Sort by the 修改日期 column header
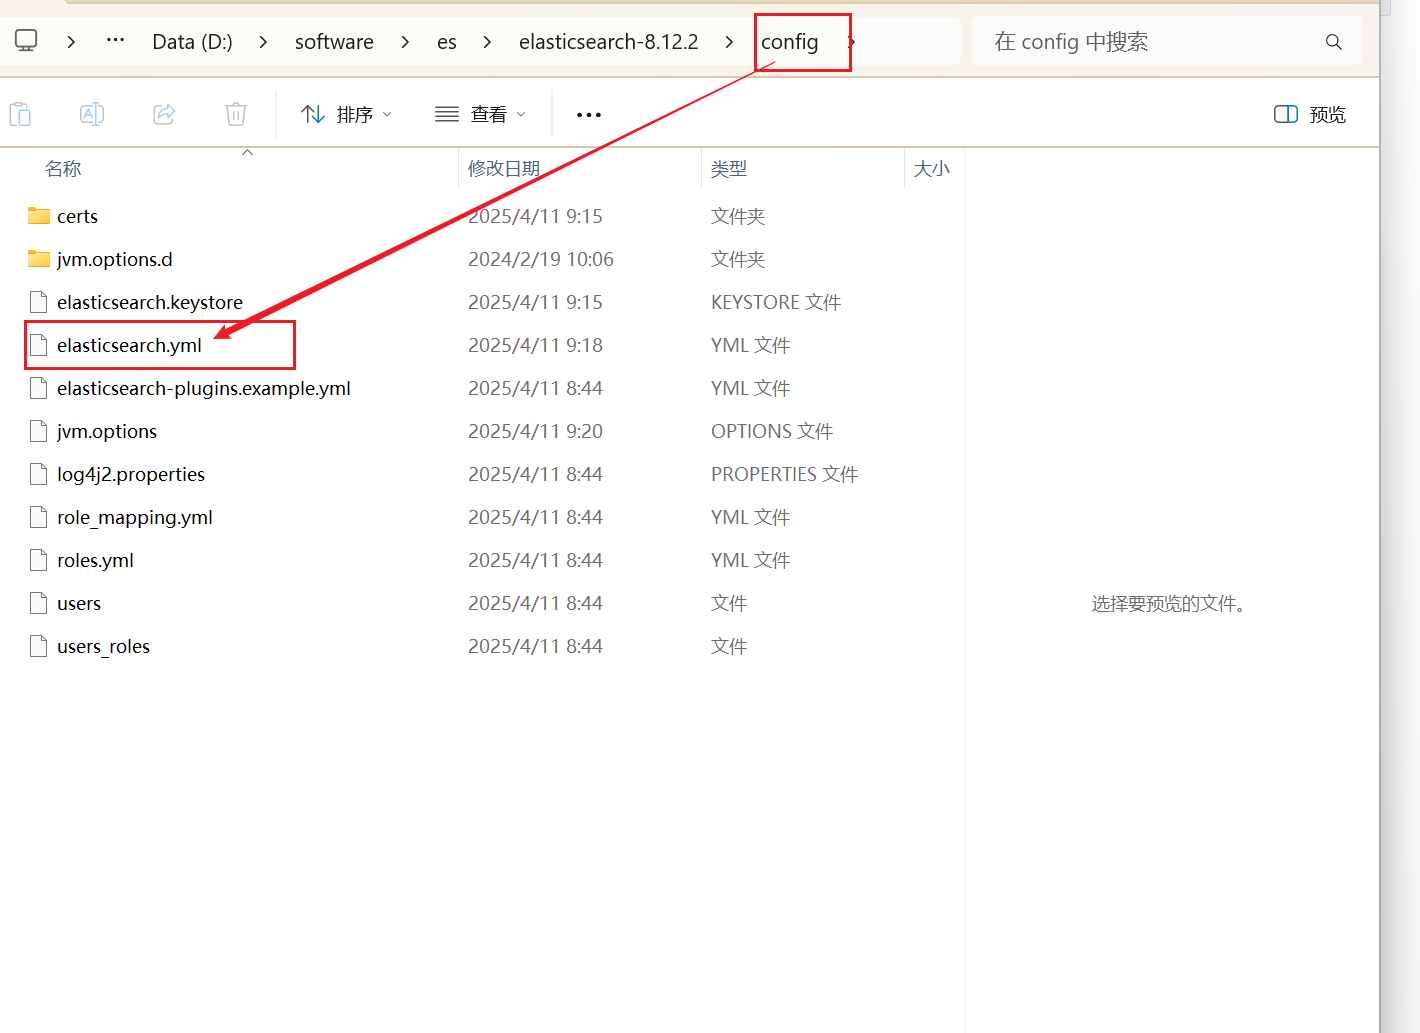Screen dimensions: 1420x1033 (504, 169)
